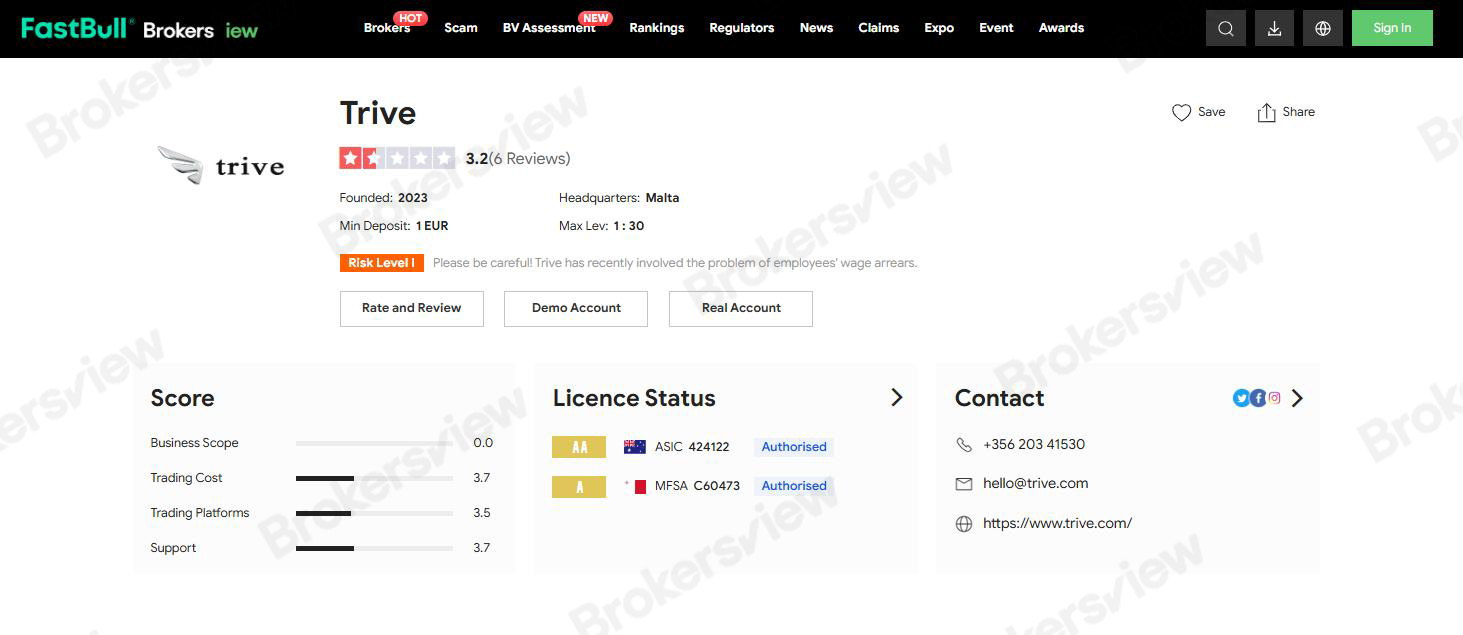Open the download icon in header
The height and width of the screenshot is (635, 1463).
[x=1274, y=28]
